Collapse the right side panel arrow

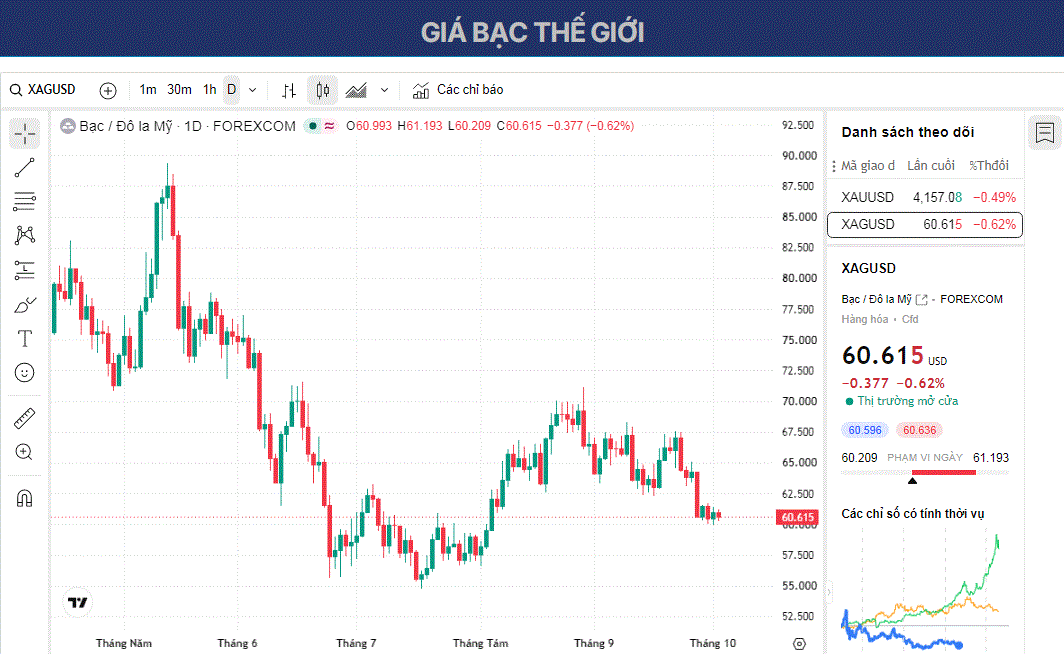pos(829,592)
